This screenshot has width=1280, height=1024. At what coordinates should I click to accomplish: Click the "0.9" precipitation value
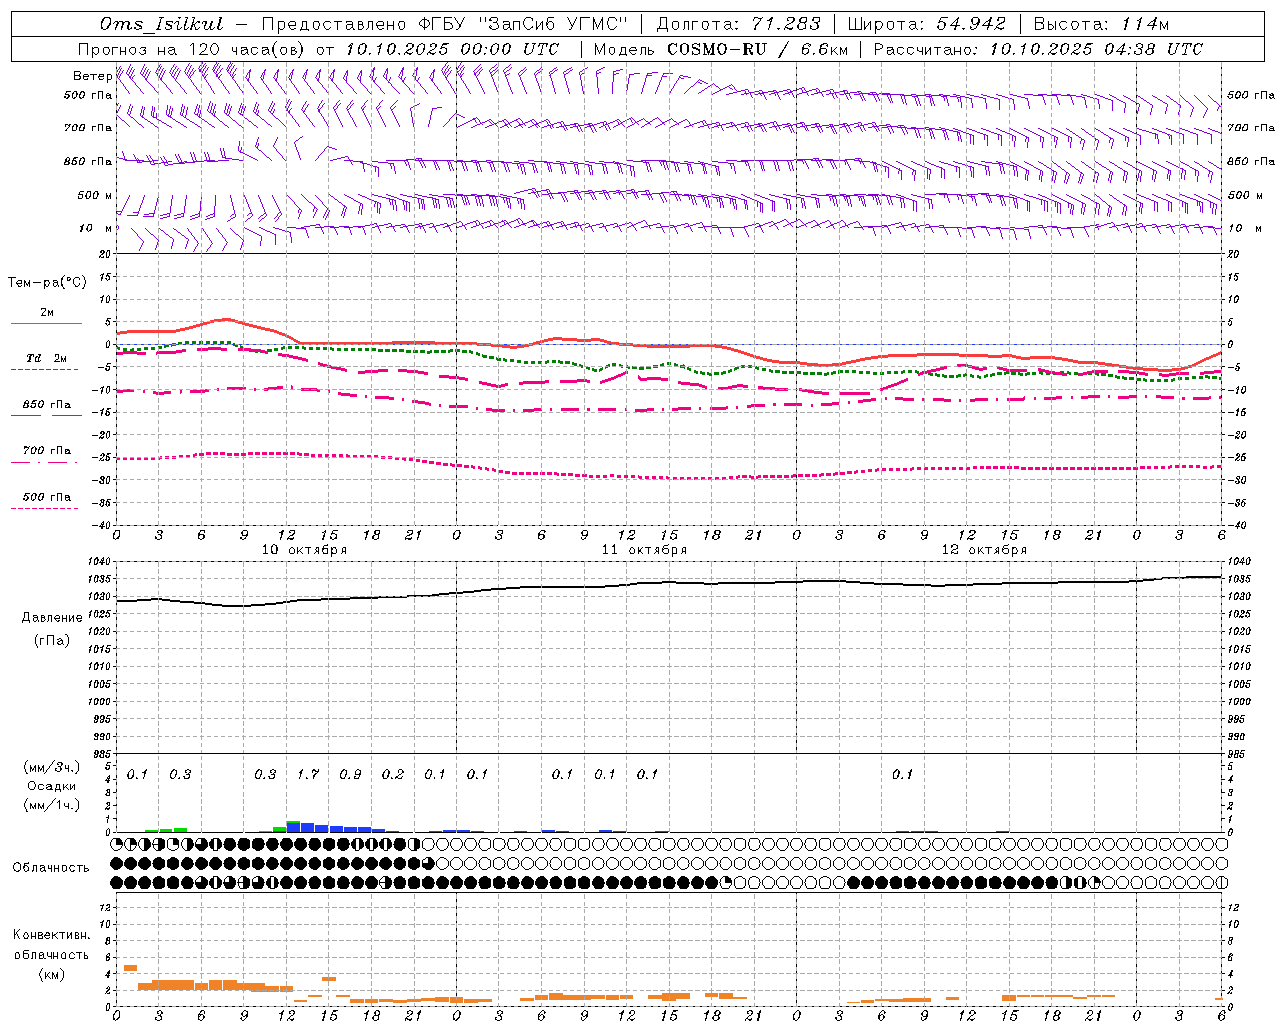click(351, 775)
